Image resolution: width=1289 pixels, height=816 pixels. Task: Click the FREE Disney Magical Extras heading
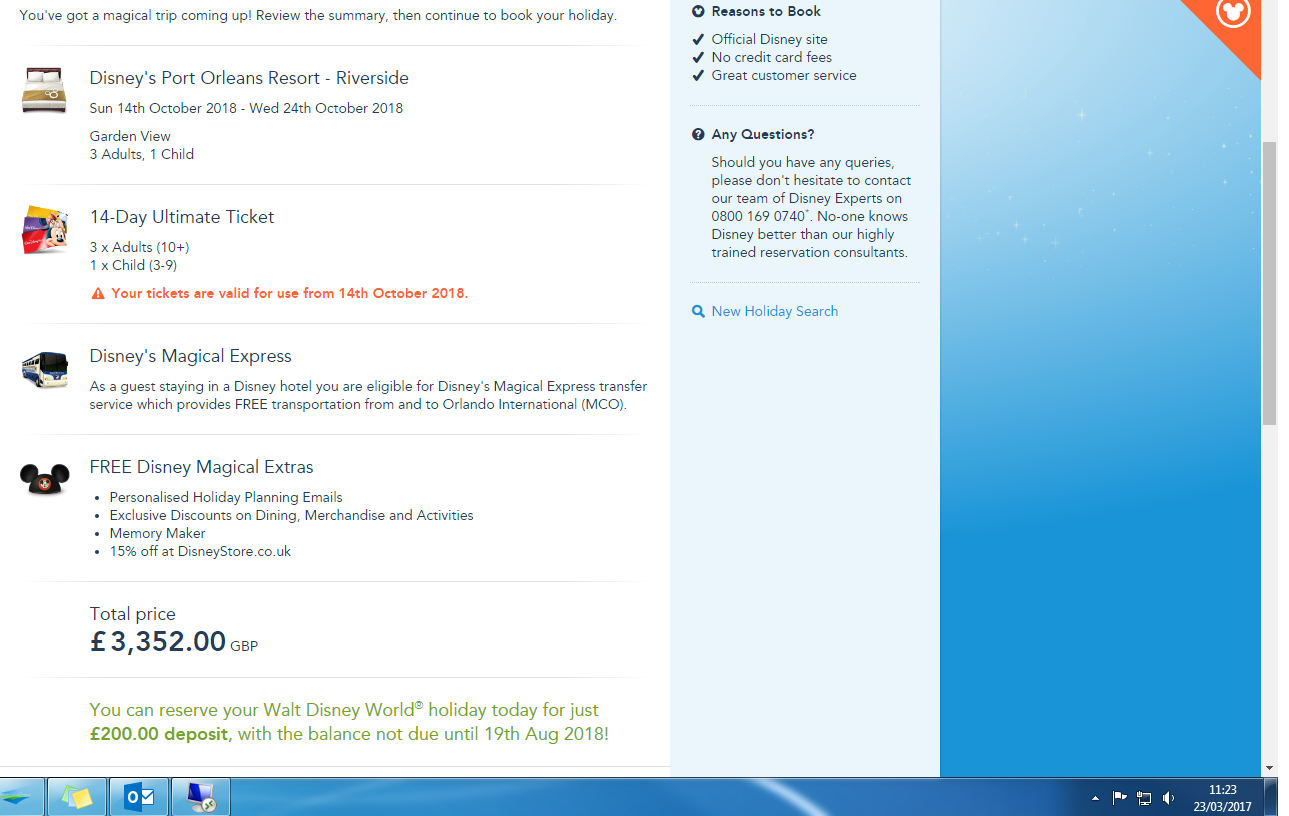[x=201, y=467]
